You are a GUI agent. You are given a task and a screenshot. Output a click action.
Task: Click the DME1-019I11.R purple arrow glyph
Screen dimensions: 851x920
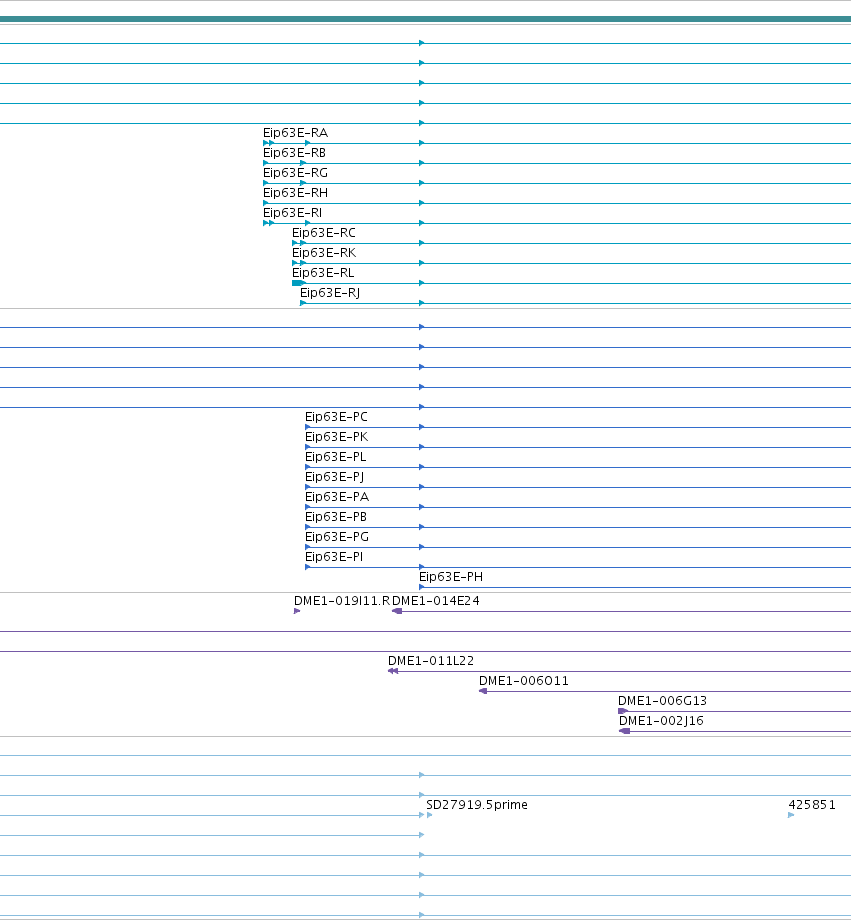coord(297,611)
